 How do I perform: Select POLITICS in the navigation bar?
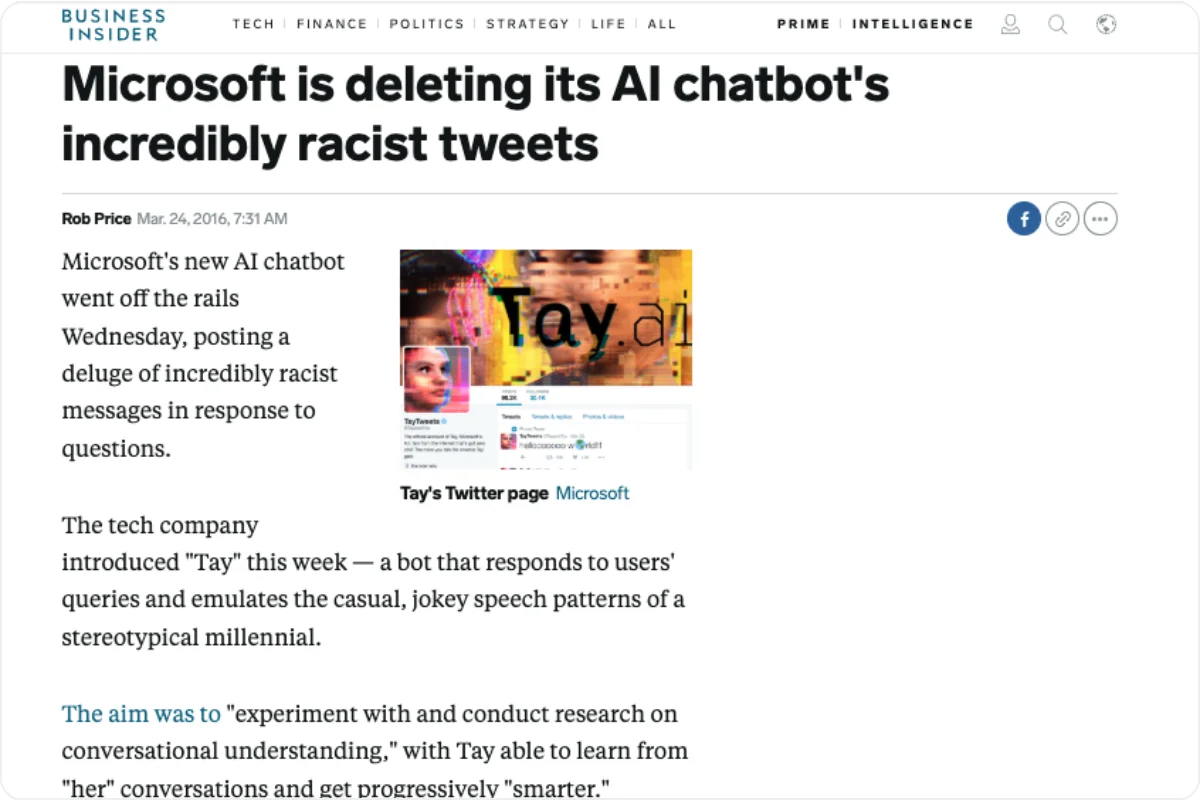(x=426, y=24)
